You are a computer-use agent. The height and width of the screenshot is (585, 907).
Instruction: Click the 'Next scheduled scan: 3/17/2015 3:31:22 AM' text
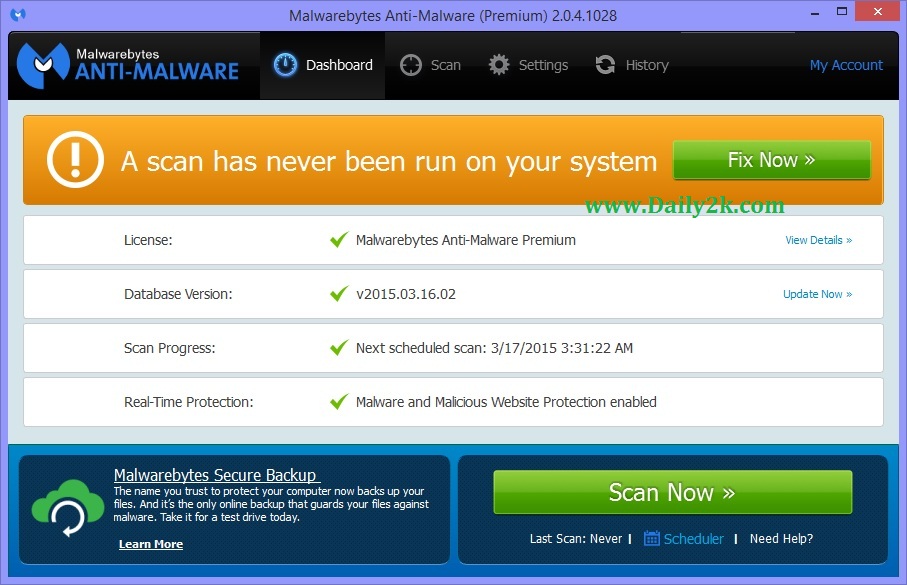495,348
